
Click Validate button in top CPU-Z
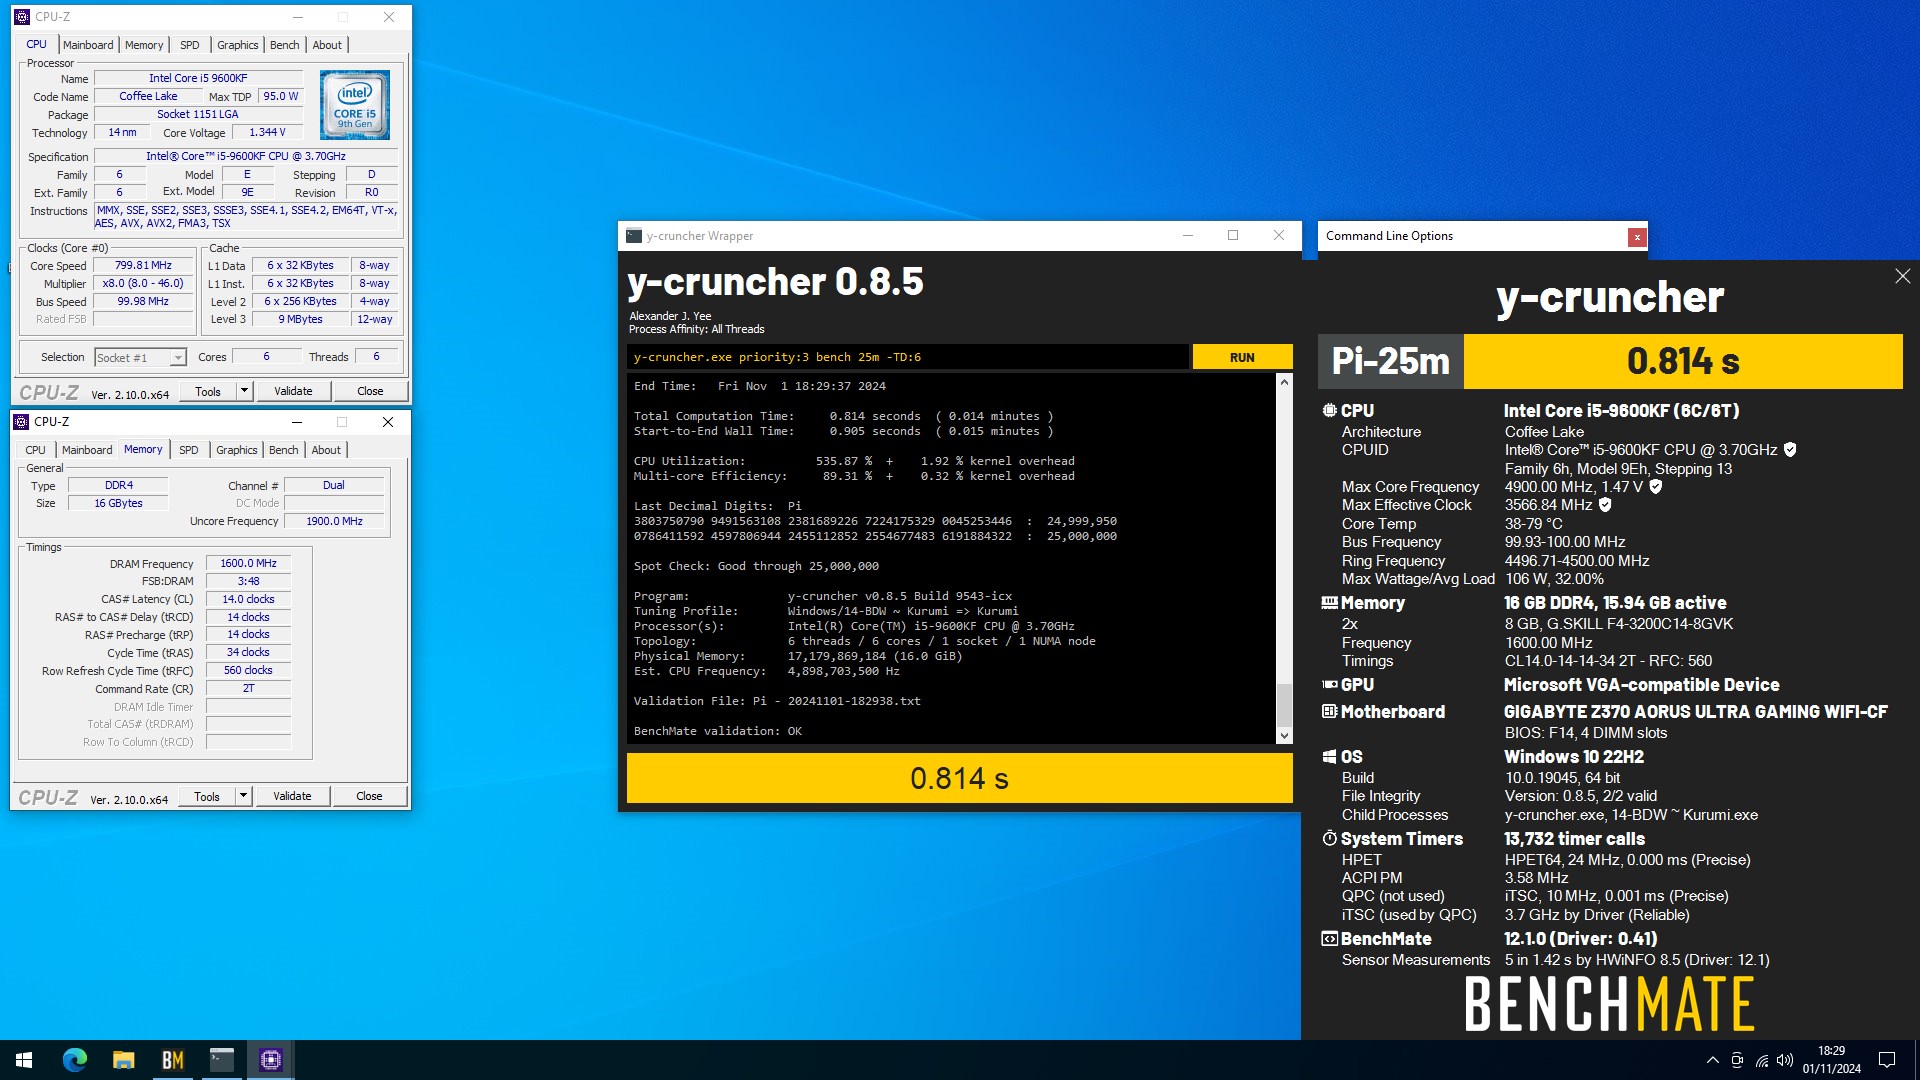click(x=293, y=391)
